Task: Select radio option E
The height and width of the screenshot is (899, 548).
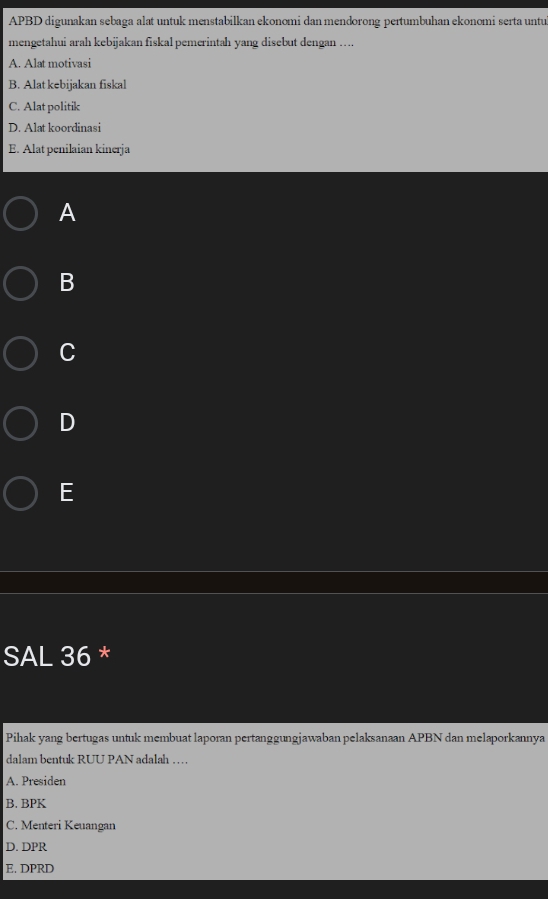Action: pyautogui.click(x=21, y=493)
